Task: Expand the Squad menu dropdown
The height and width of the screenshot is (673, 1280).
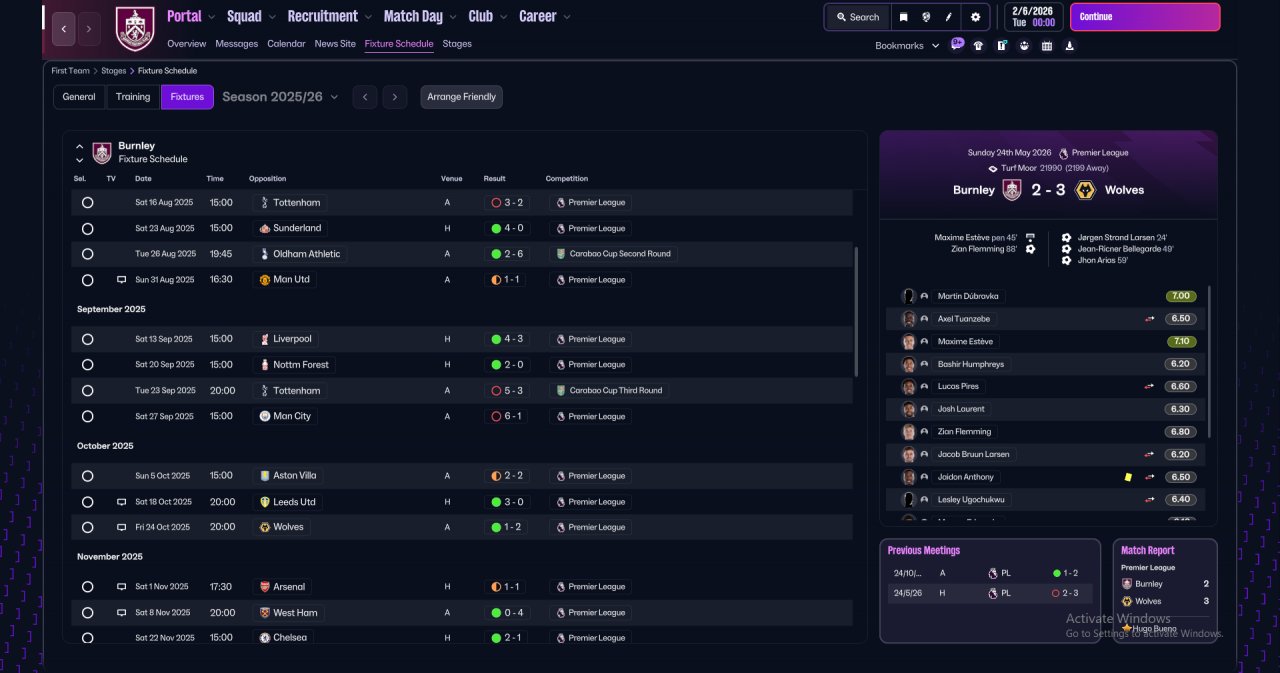Action: pyautogui.click(x=272, y=17)
